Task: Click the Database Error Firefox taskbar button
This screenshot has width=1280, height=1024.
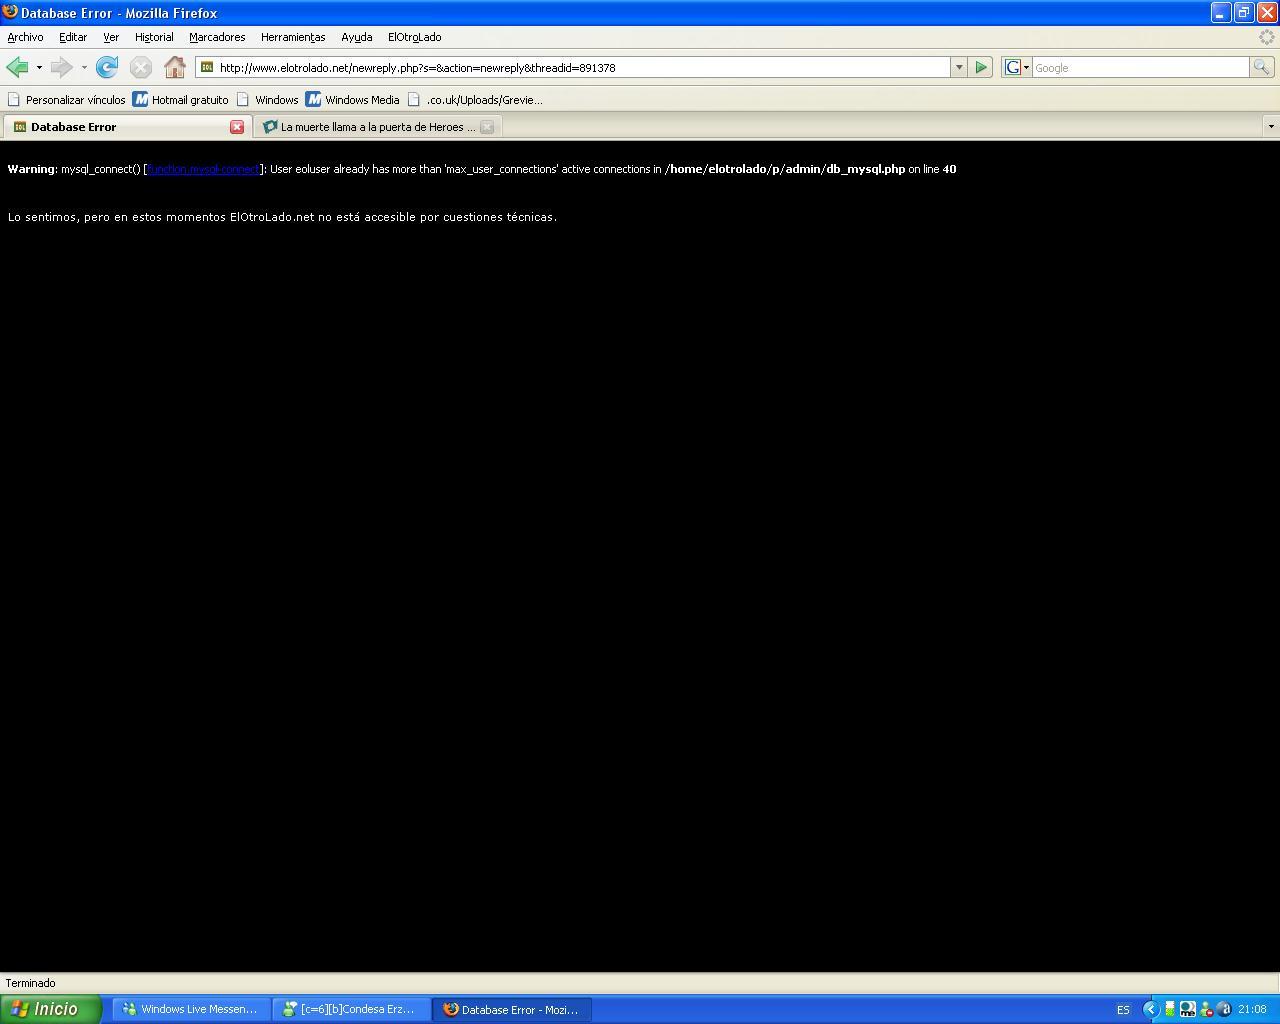Action: coord(511,1009)
